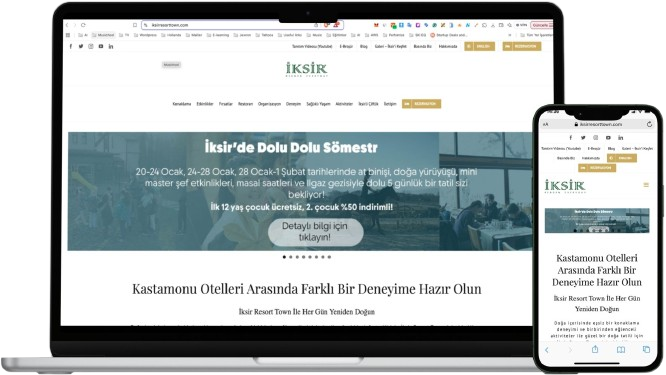Image resolution: width=666 pixels, height=375 pixels.
Task: Click the browser back arrow on the laptop
Action: click(x=67, y=25)
